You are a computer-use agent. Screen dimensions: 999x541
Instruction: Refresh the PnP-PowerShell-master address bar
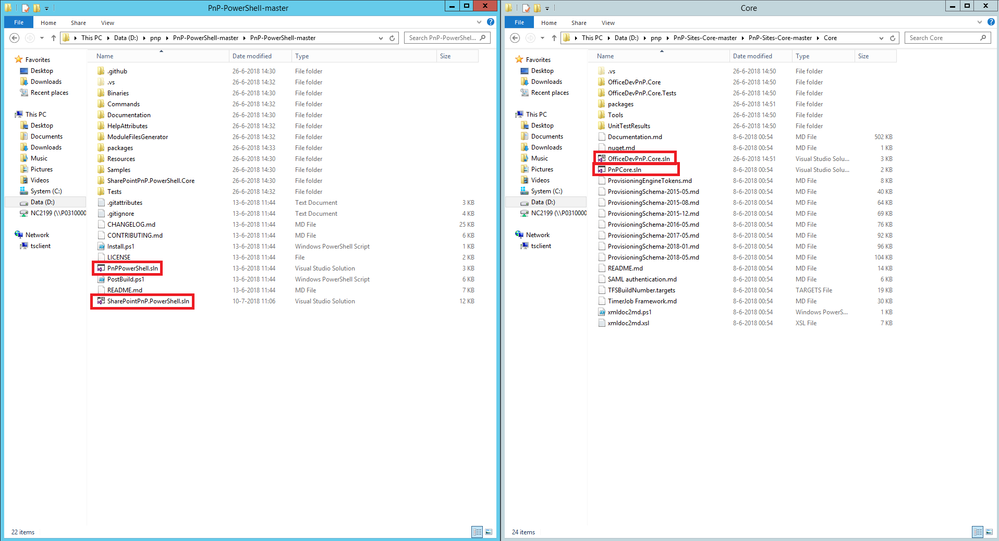pyautogui.click(x=392, y=38)
